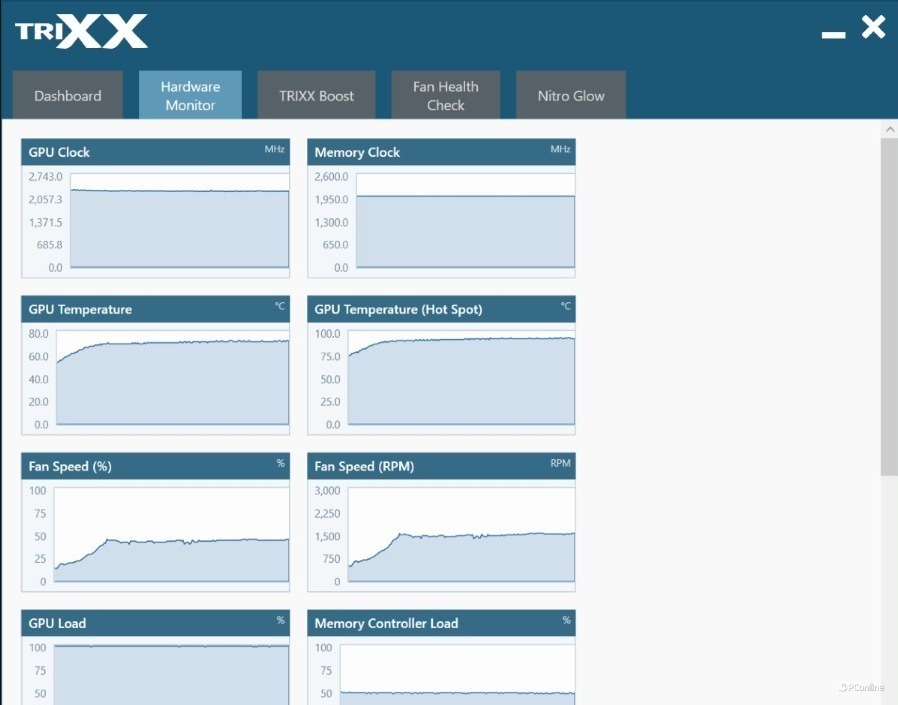Click the 2,057.3 GPU Clock axis value
Viewport: 898px width, 705px height.
(x=45, y=199)
